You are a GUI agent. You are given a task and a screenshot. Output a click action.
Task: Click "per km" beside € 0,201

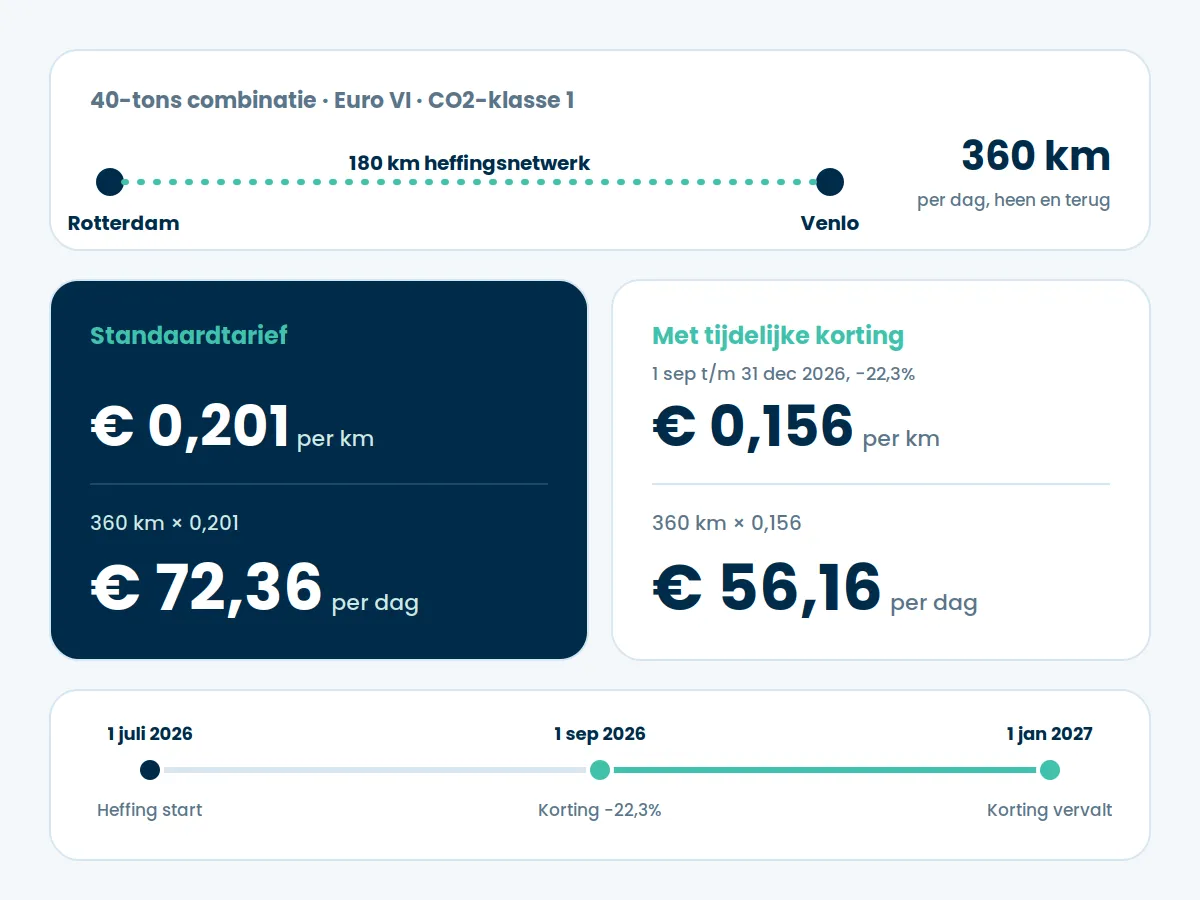coord(336,439)
